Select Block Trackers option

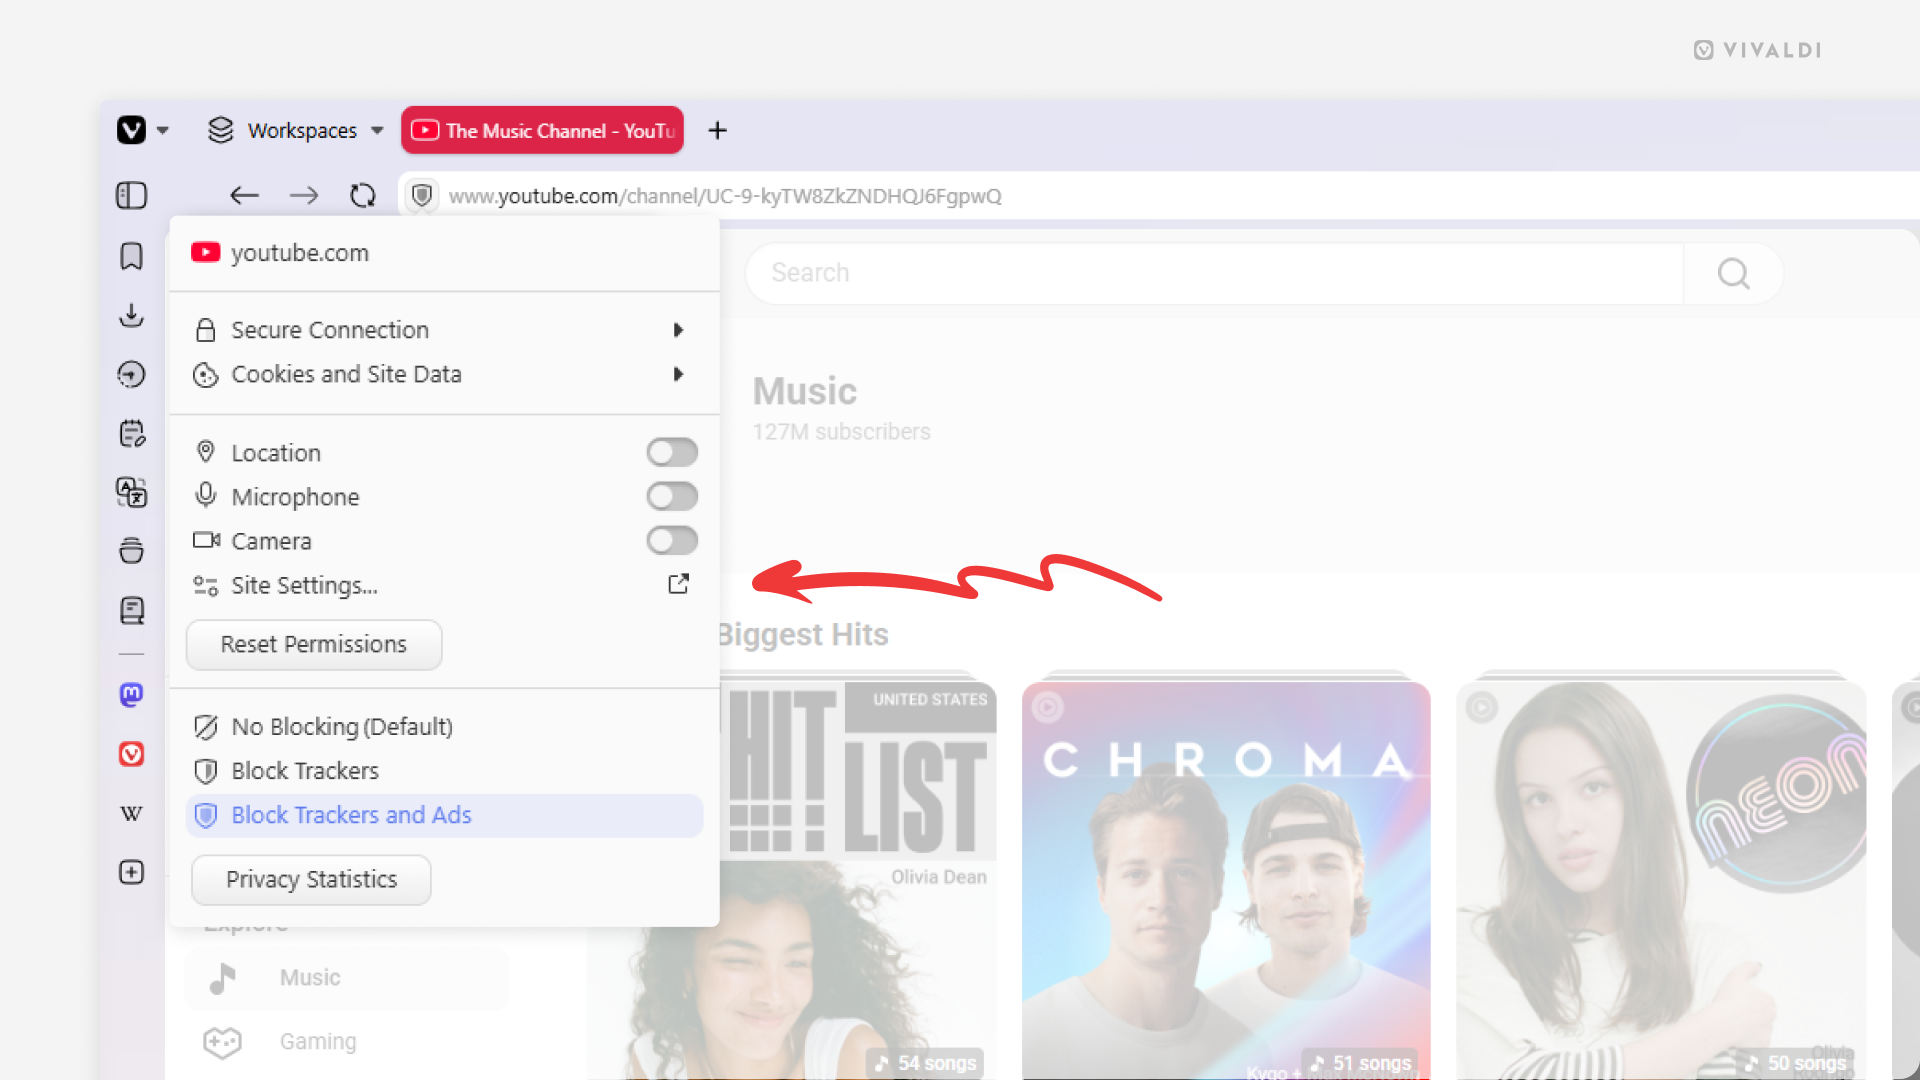[445, 771]
